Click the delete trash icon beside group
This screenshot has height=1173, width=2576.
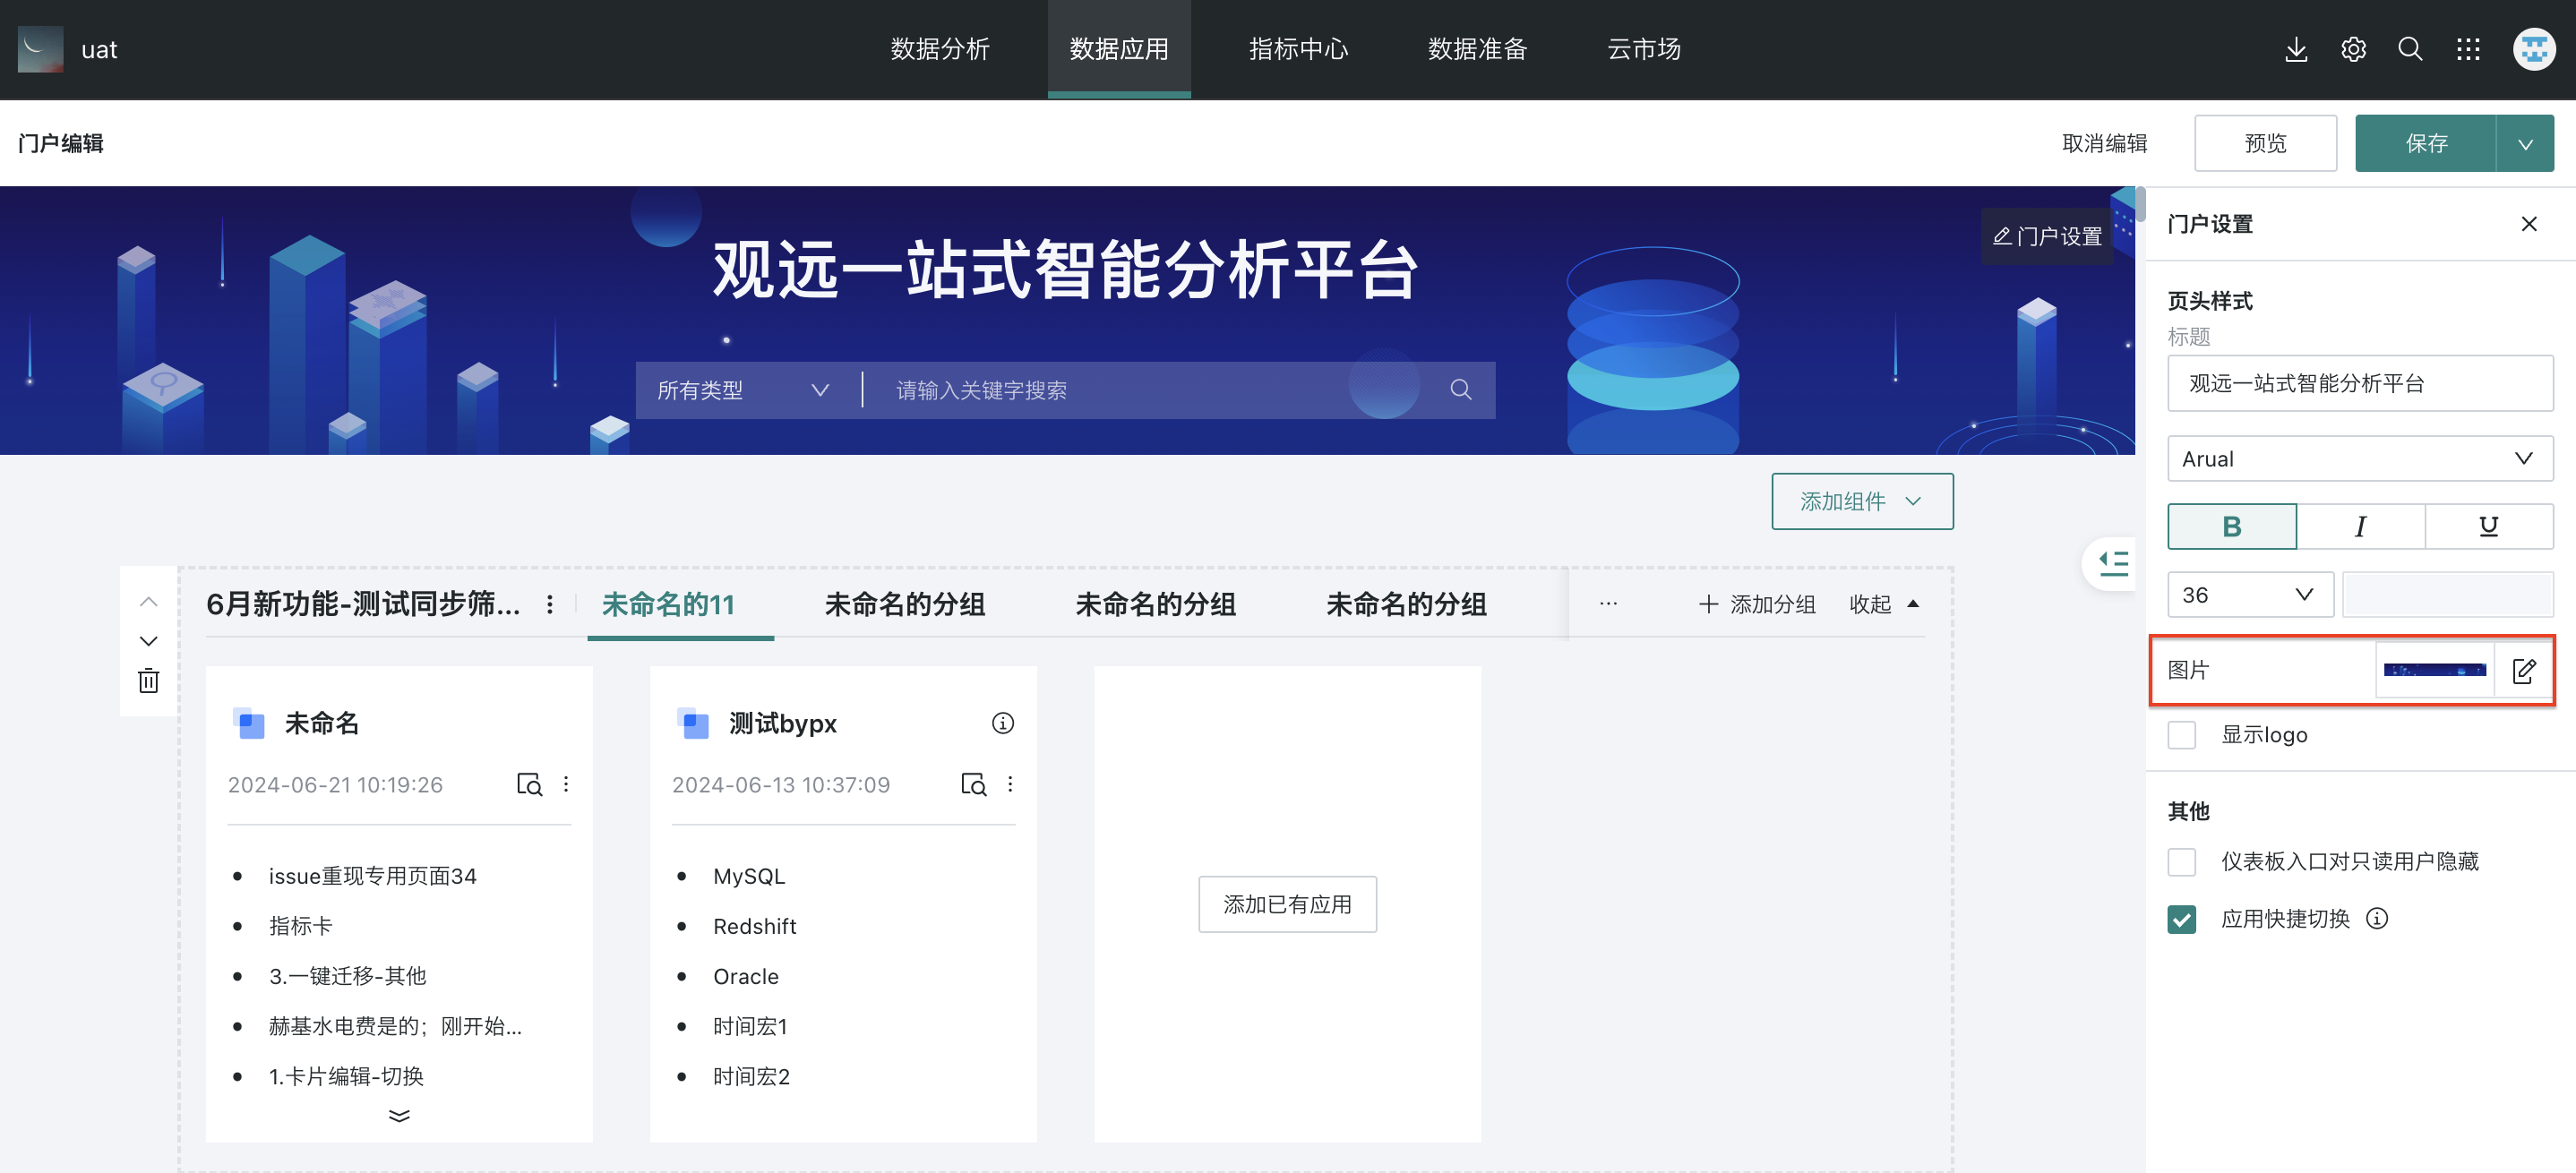148,681
